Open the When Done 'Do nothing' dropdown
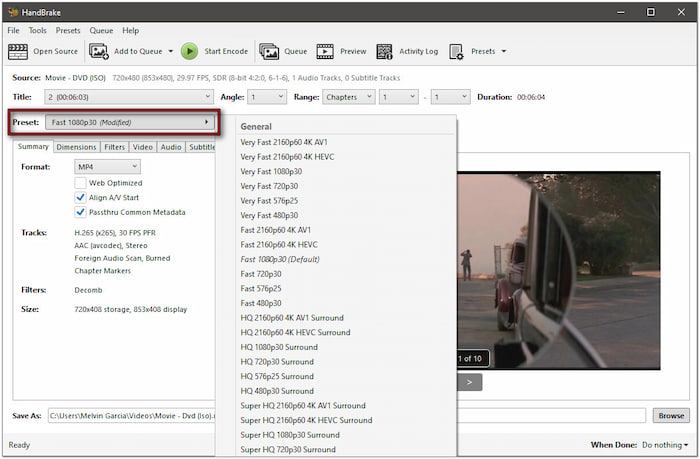The image size is (700, 459). point(665,445)
